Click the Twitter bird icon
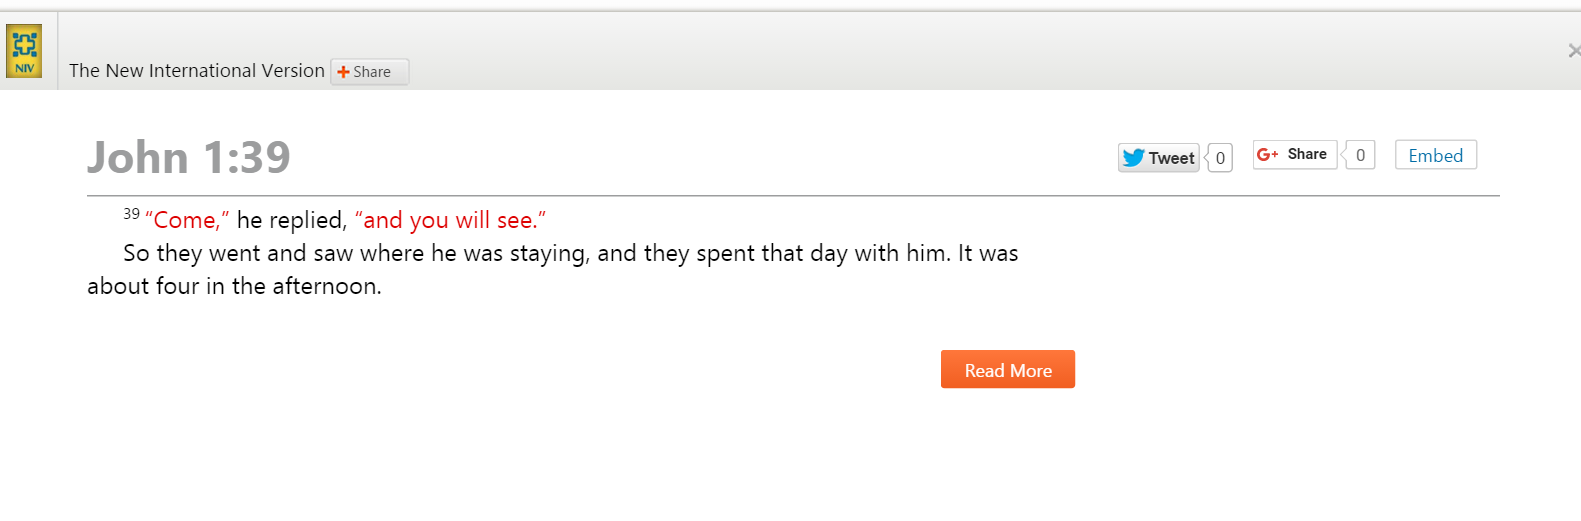 (x=1133, y=158)
